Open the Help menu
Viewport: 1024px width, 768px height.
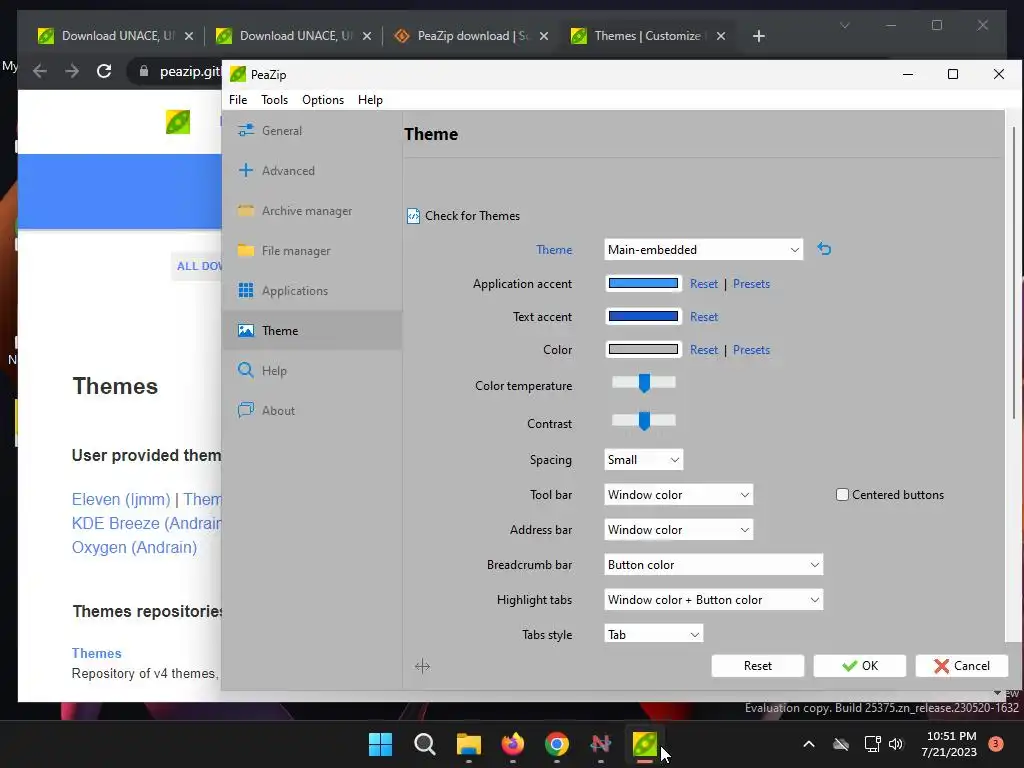tap(370, 100)
